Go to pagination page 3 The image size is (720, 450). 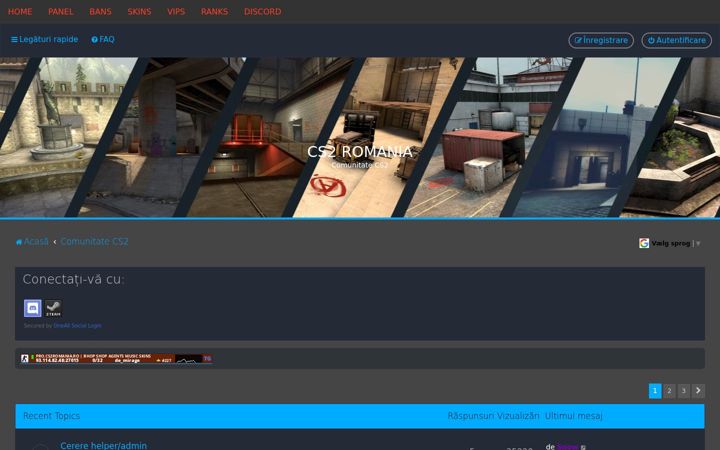coord(684,391)
